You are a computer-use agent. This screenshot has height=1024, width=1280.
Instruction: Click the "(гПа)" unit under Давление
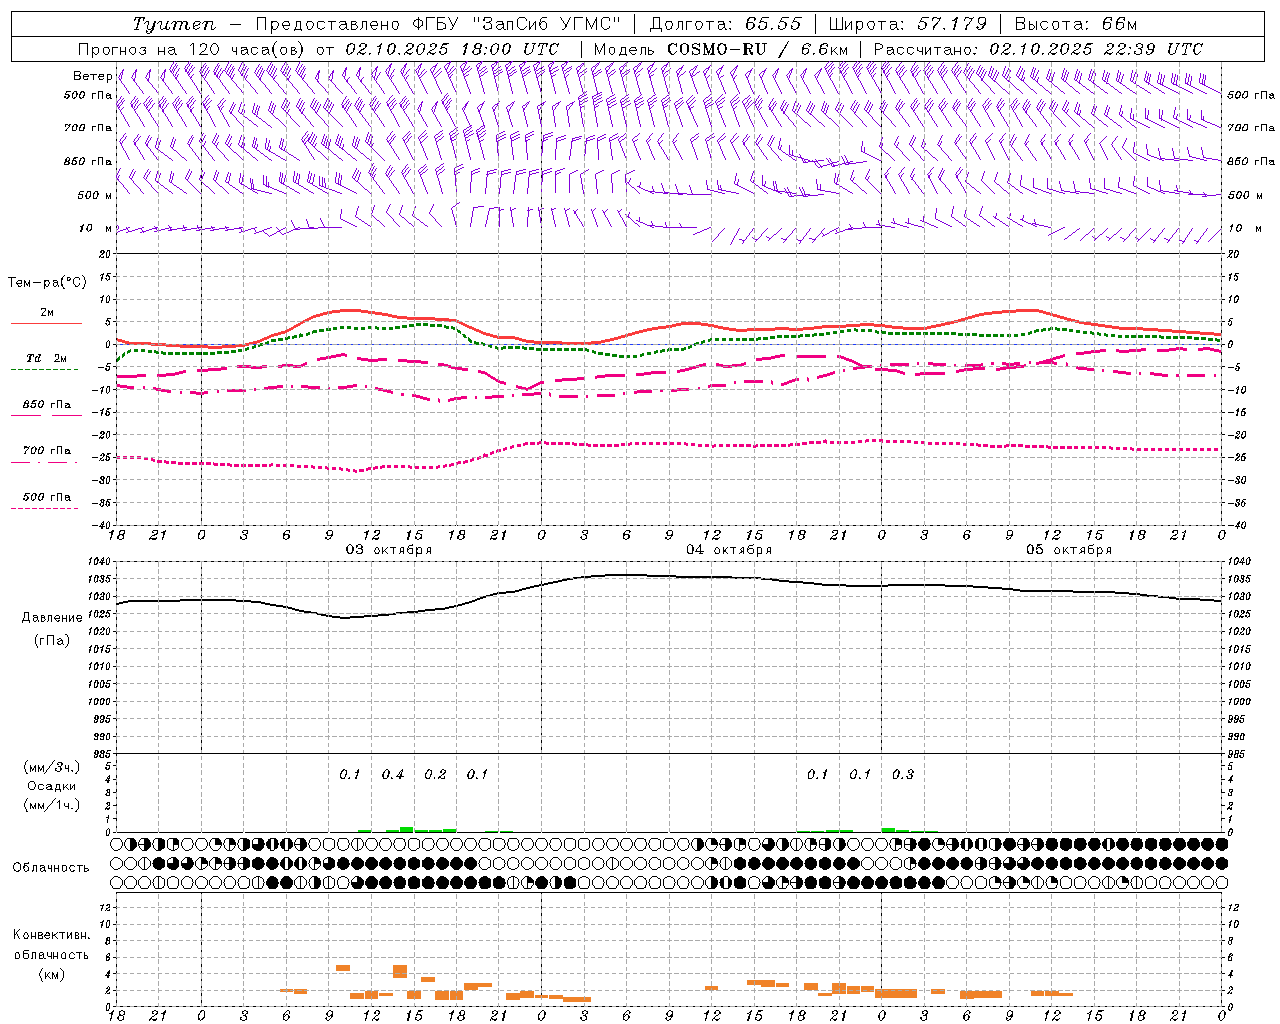pyautogui.click(x=51, y=641)
